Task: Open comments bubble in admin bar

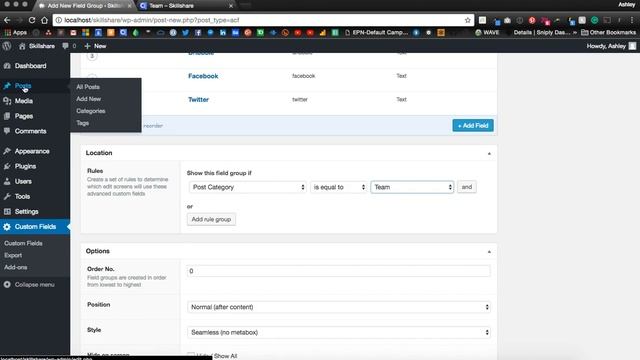Action: [69, 46]
